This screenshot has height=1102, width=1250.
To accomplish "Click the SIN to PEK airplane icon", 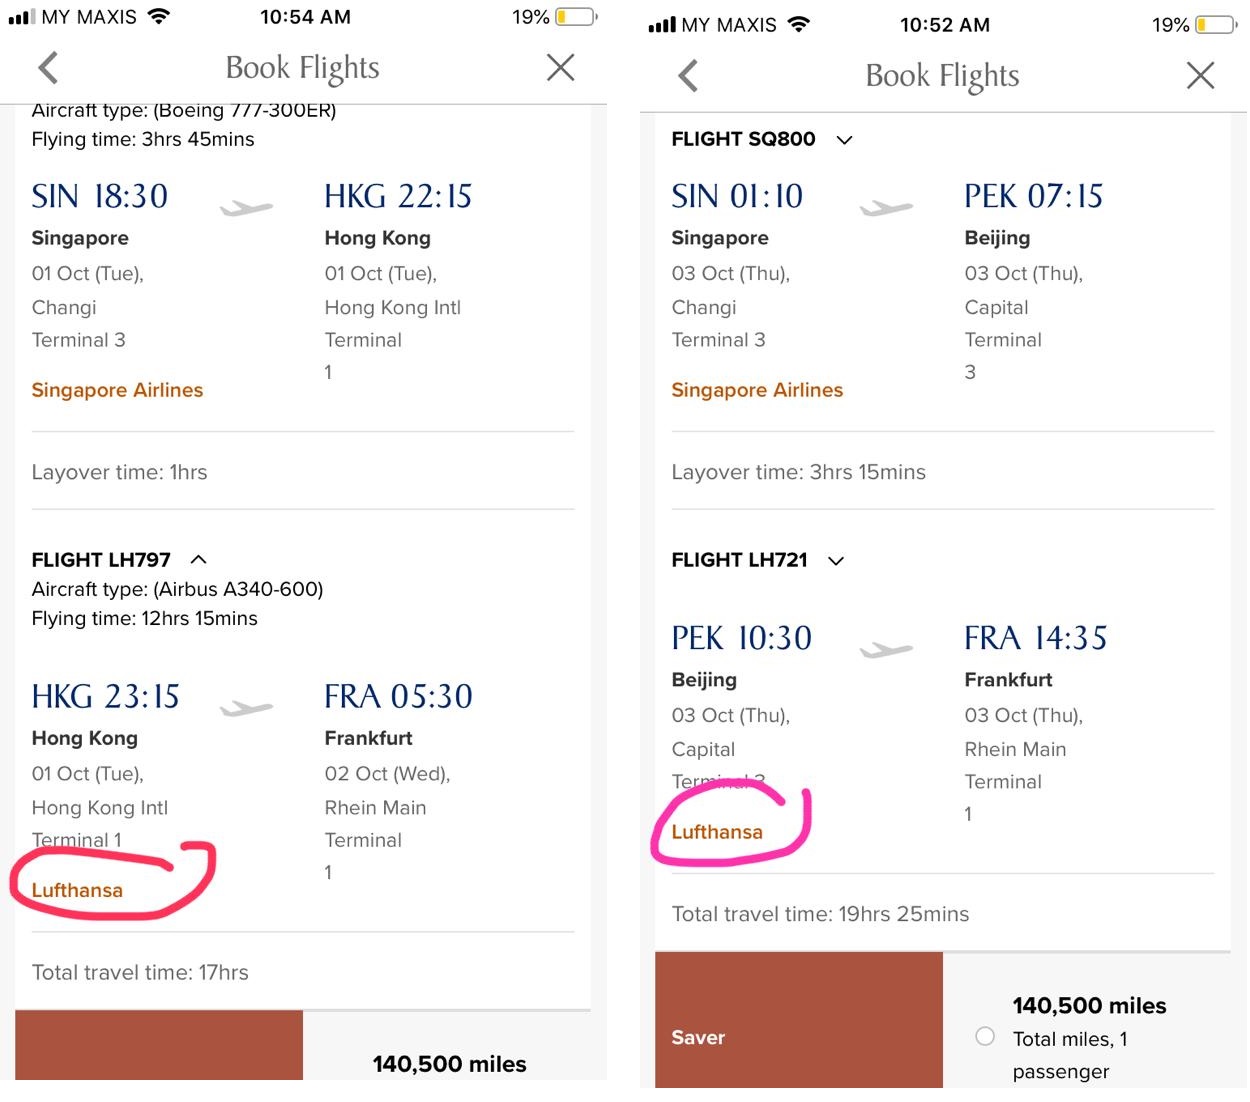I will click(886, 208).
